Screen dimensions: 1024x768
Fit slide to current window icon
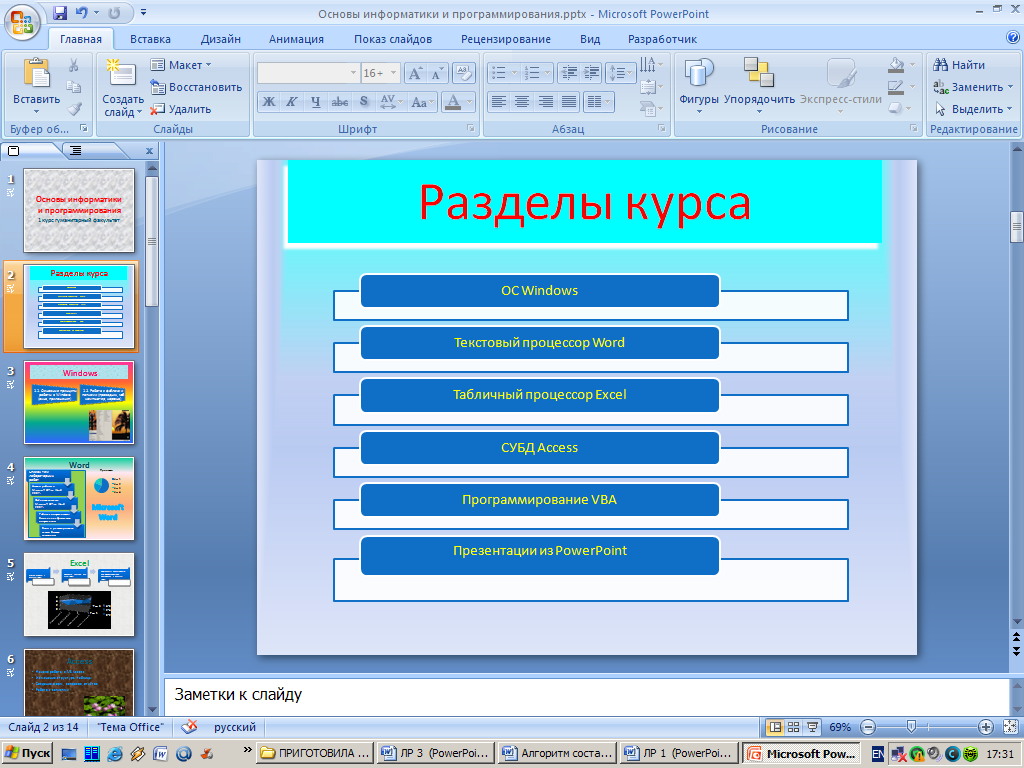pyautogui.click(x=1010, y=727)
